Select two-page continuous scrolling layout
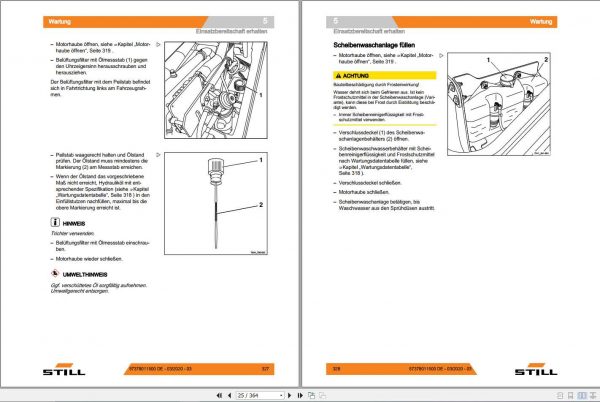Image resolution: width=600 pixels, height=402 pixels. pos(593,395)
